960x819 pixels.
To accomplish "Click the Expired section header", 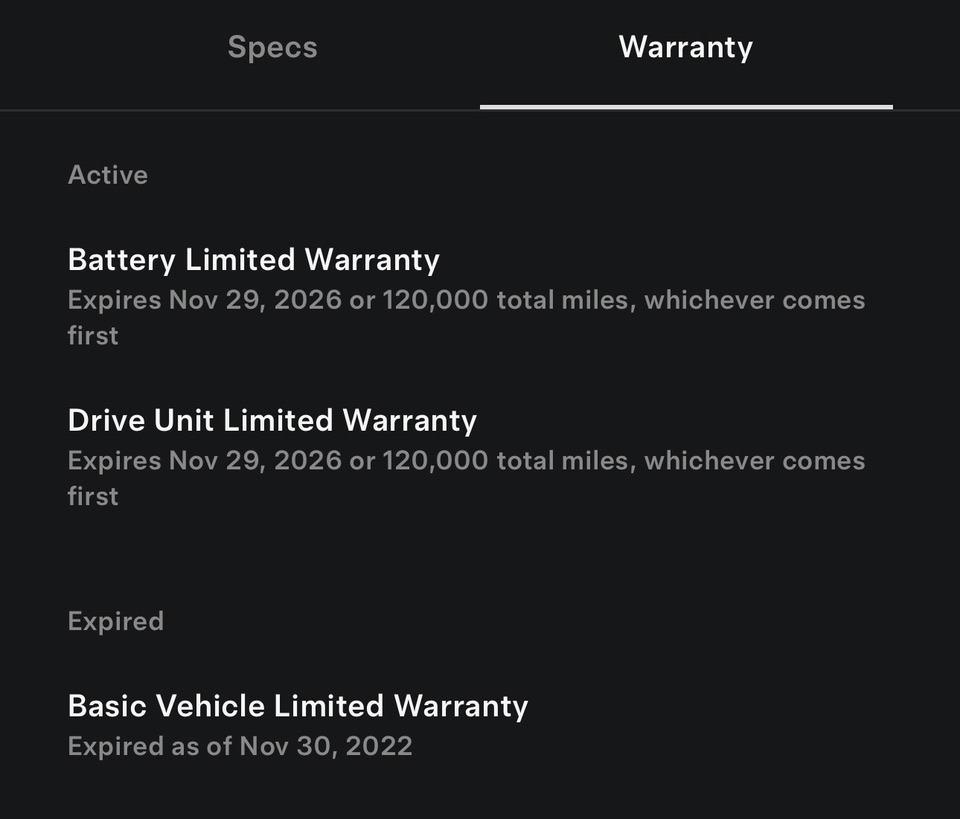I will pos(115,621).
